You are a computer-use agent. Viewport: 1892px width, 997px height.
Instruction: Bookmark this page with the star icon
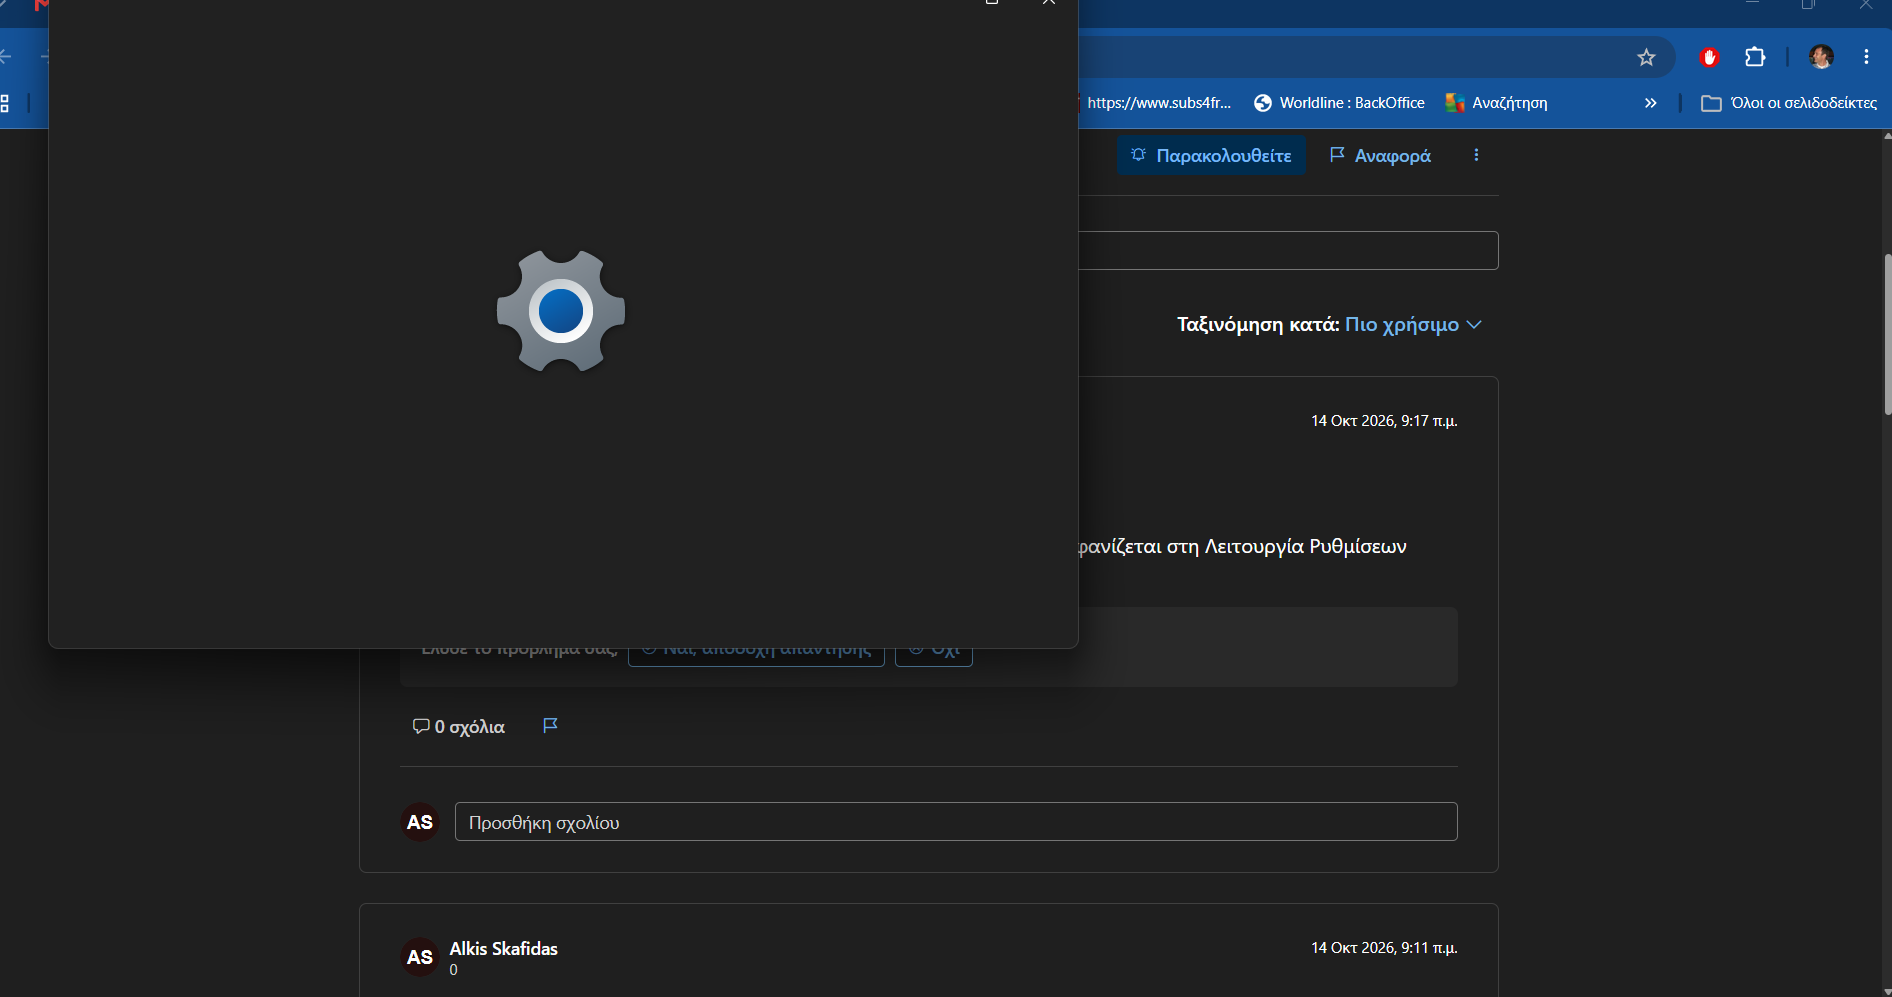(x=1646, y=58)
